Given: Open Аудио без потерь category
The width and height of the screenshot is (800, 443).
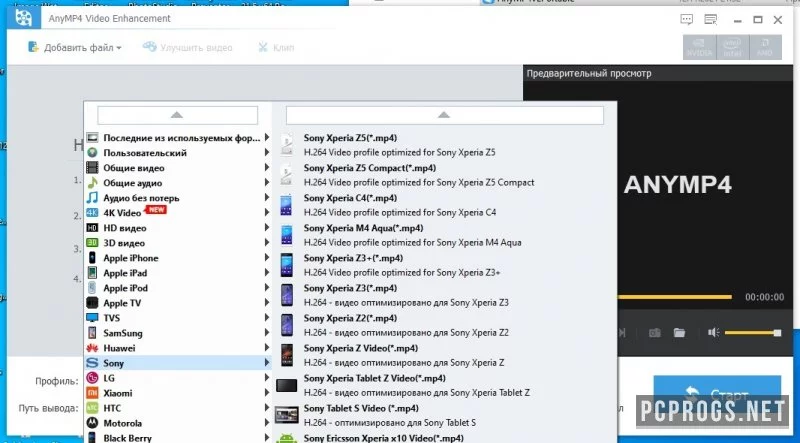Looking at the screenshot, I should (178, 198).
